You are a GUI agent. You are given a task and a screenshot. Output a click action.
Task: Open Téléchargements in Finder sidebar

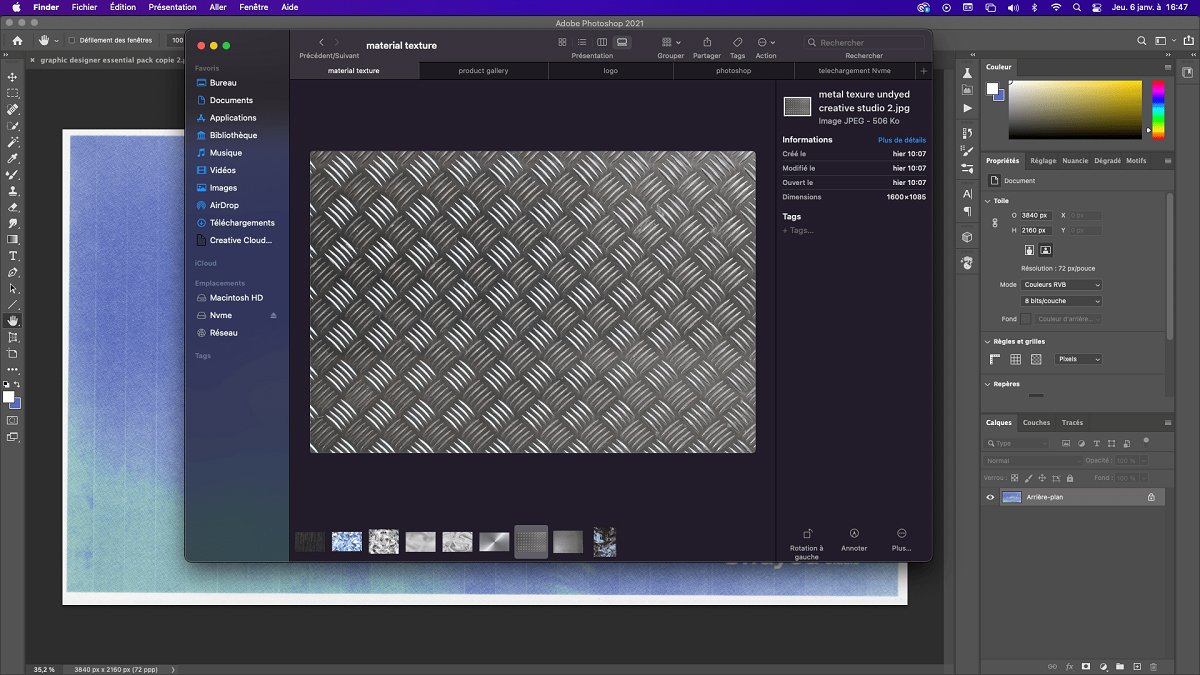(x=242, y=223)
